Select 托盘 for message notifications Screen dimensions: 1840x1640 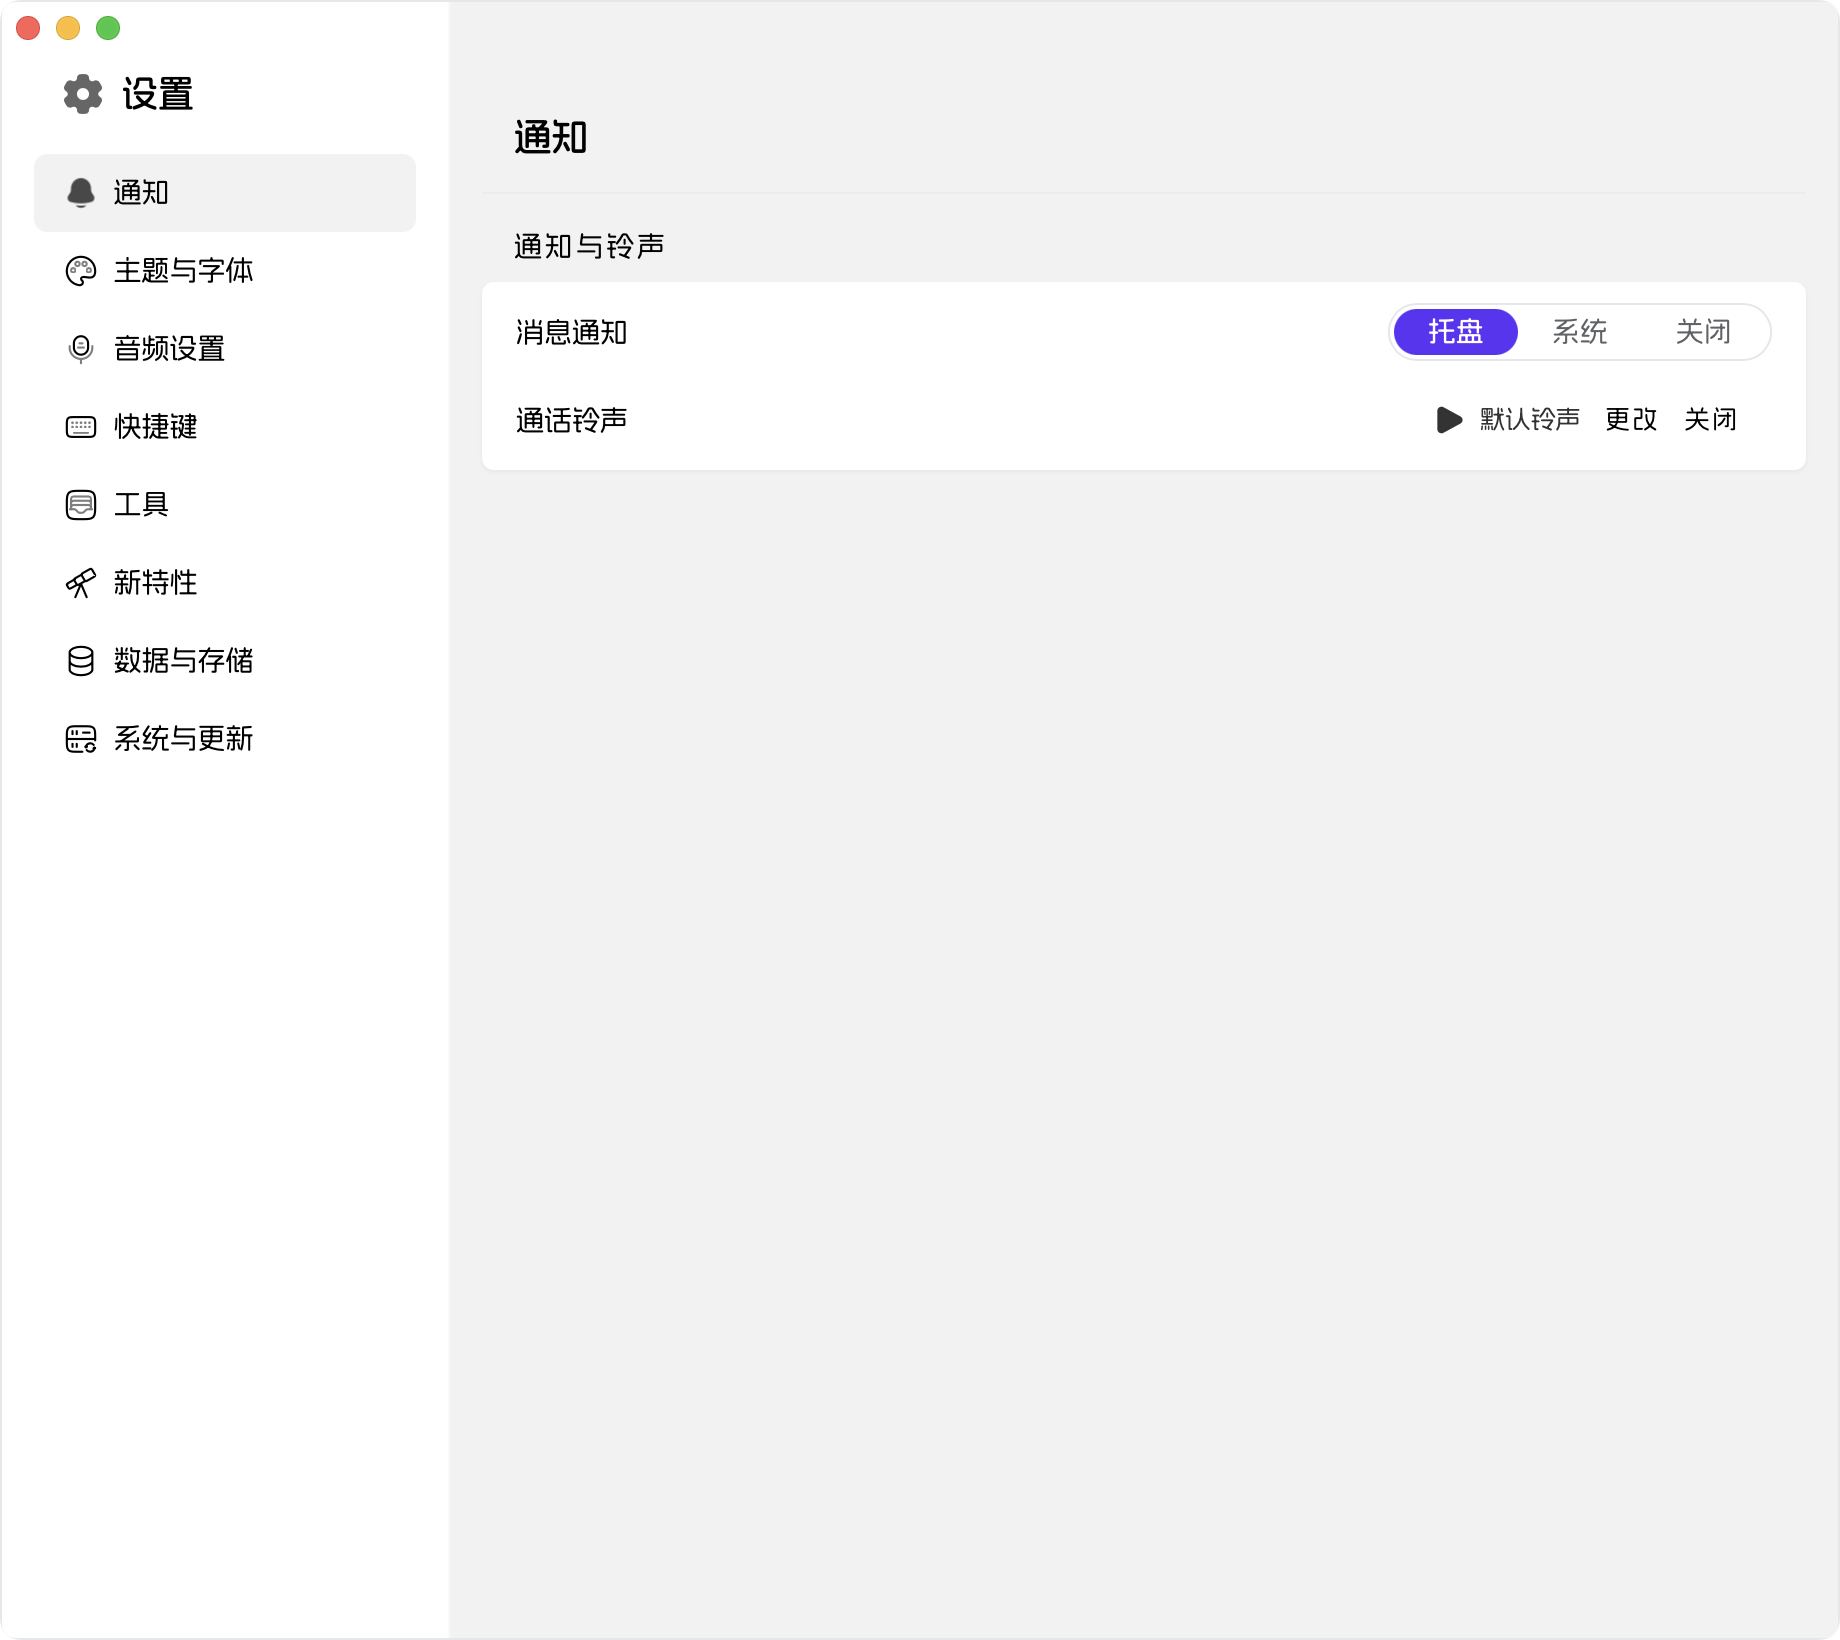[x=1456, y=332]
